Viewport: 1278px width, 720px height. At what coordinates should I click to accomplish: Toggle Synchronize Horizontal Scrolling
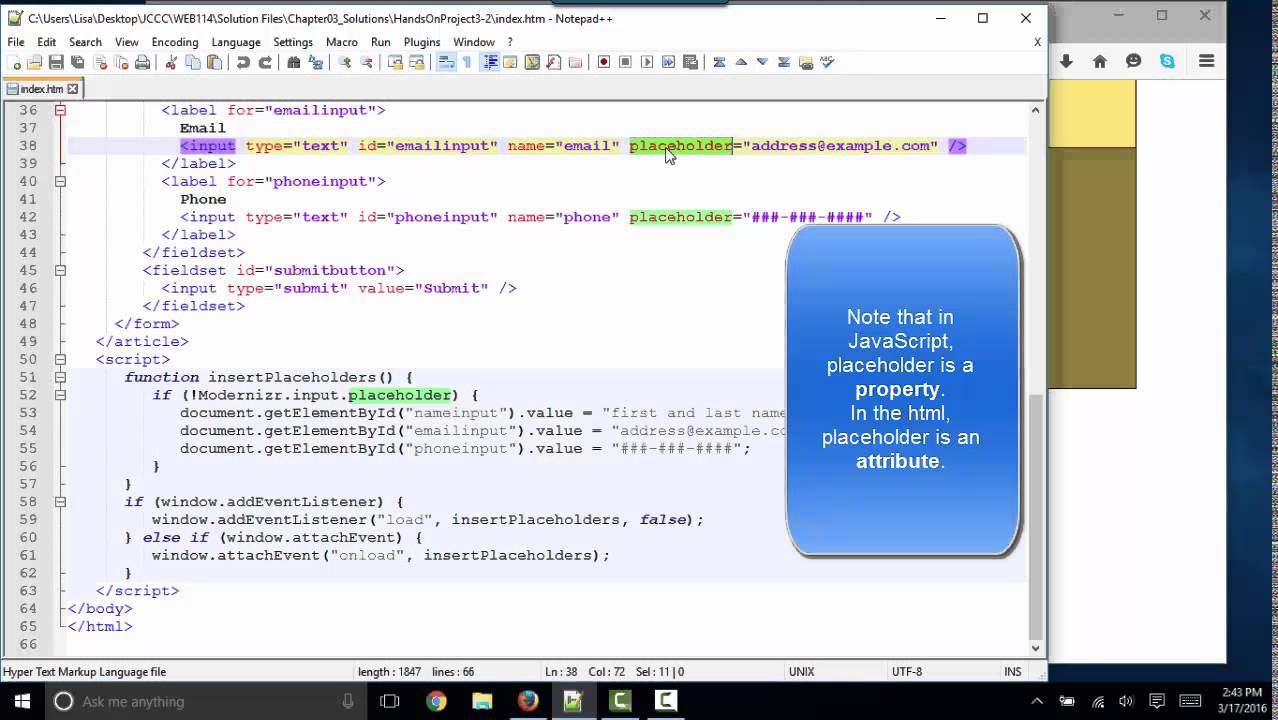tap(416, 62)
